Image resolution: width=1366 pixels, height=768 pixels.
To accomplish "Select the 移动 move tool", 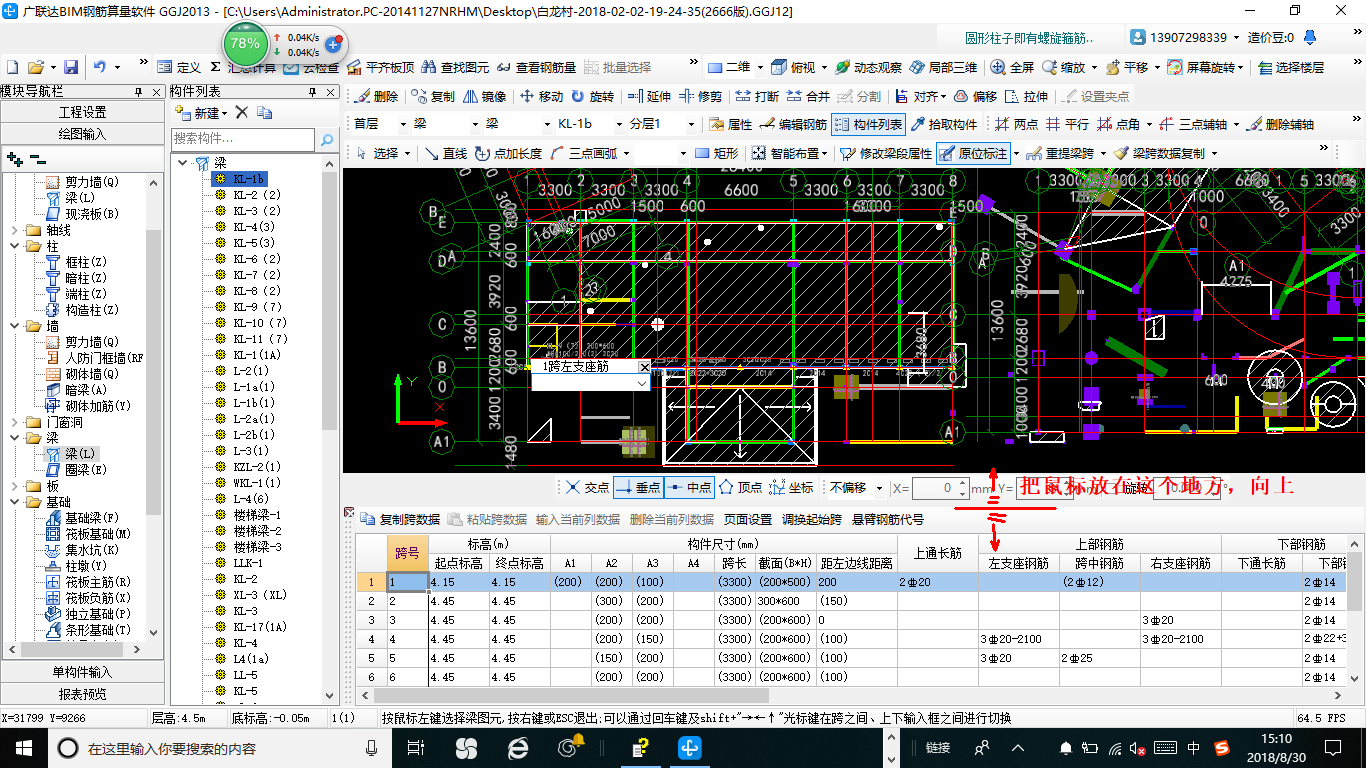I will [x=541, y=96].
